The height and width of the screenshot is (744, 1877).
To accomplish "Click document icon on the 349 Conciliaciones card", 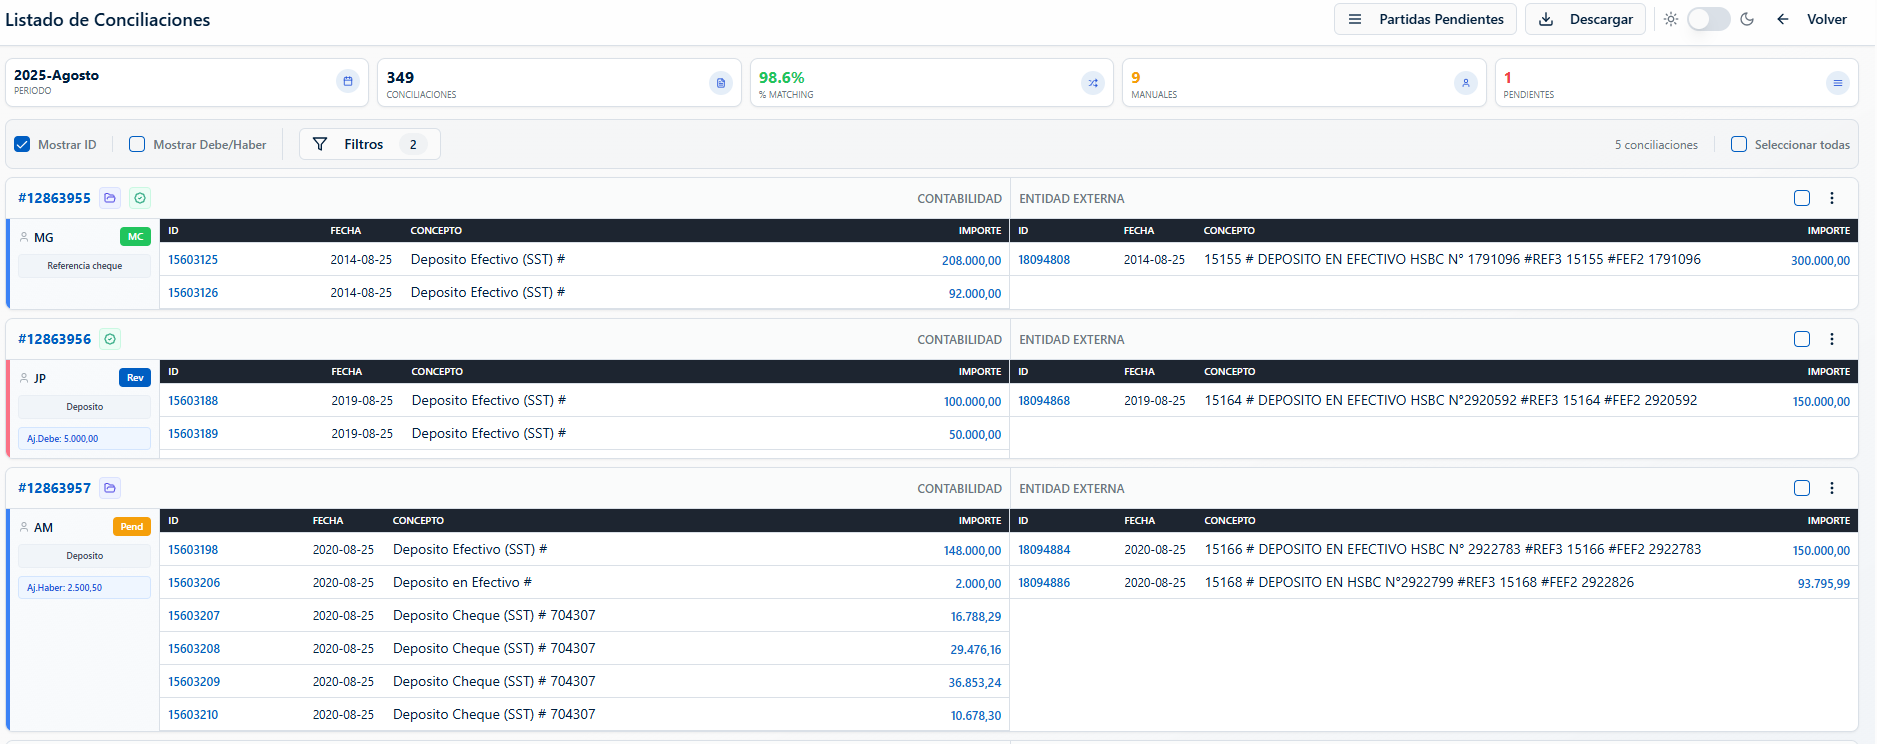I will [720, 83].
